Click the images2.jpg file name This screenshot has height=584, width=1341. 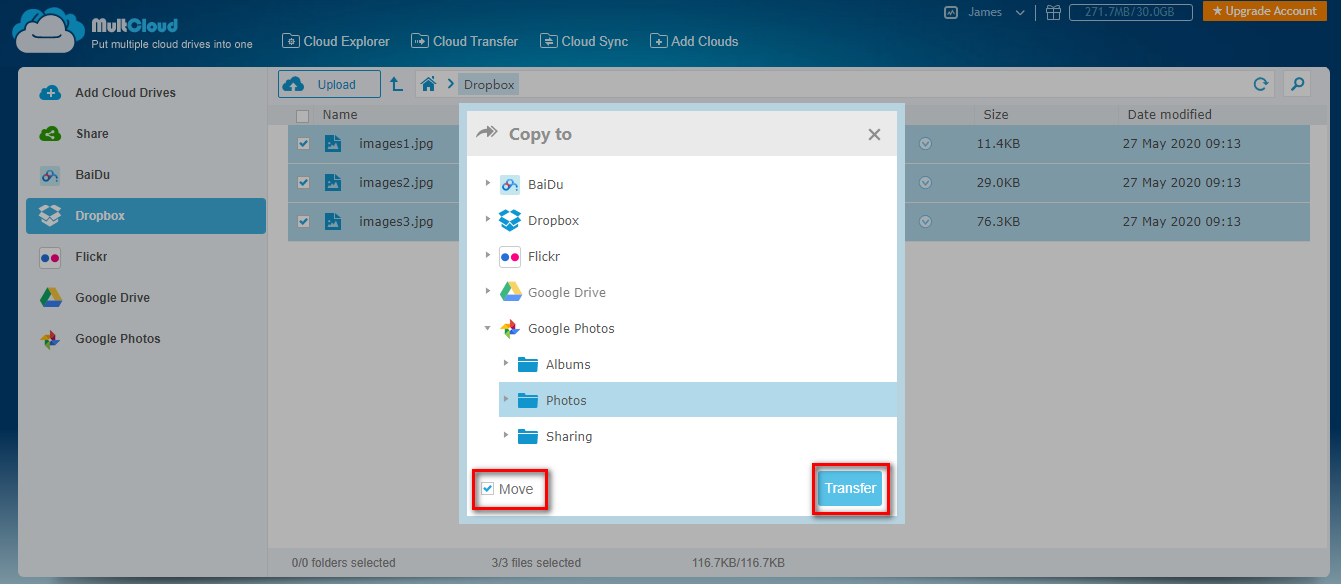coord(396,183)
